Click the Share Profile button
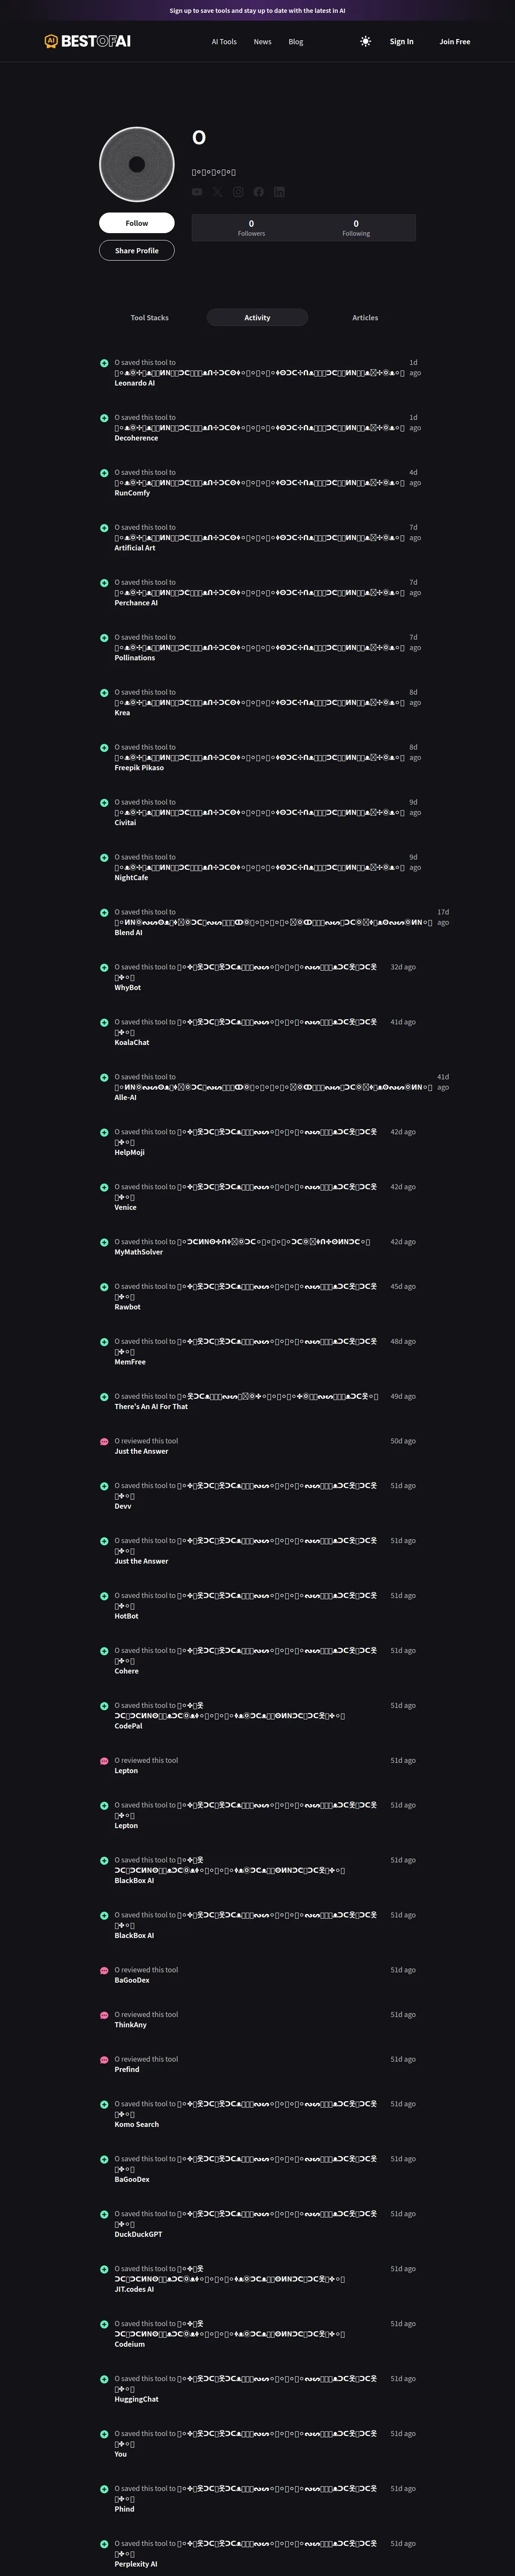Image resolution: width=515 pixels, height=2576 pixels. (x=137, y=250)
